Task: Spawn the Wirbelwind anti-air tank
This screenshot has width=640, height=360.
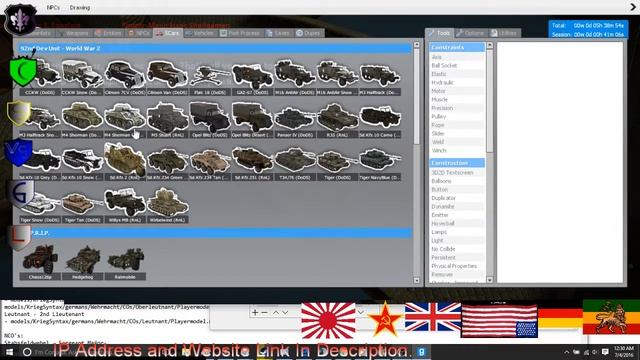Action: pos(167,205)
